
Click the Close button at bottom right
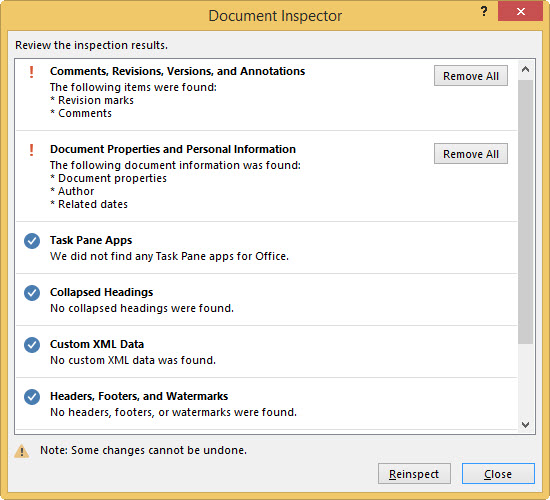point(498,474)
